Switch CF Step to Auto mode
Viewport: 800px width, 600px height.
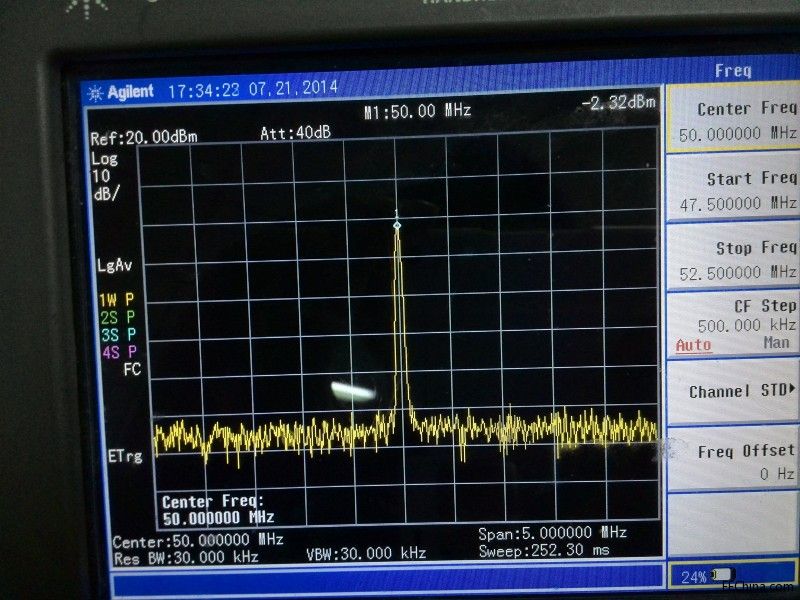coord(693,345)
